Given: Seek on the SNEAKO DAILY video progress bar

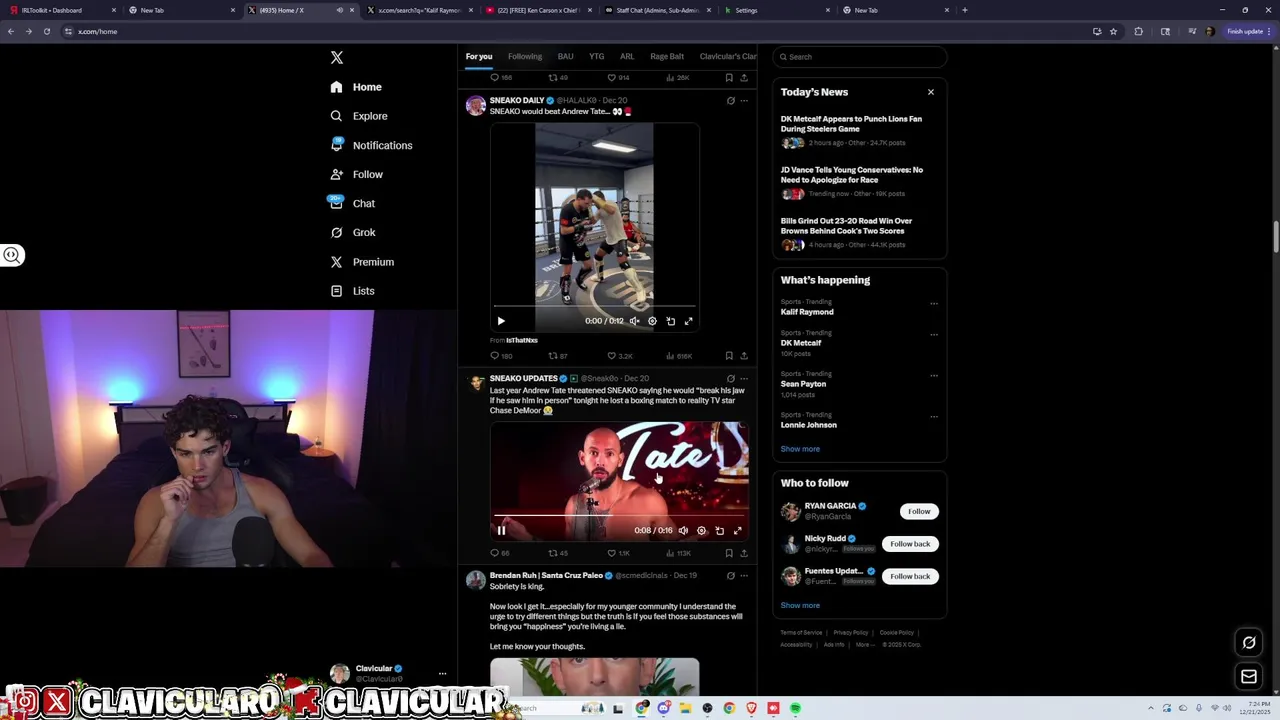Looking at the screenshot, I should [594, 306].
